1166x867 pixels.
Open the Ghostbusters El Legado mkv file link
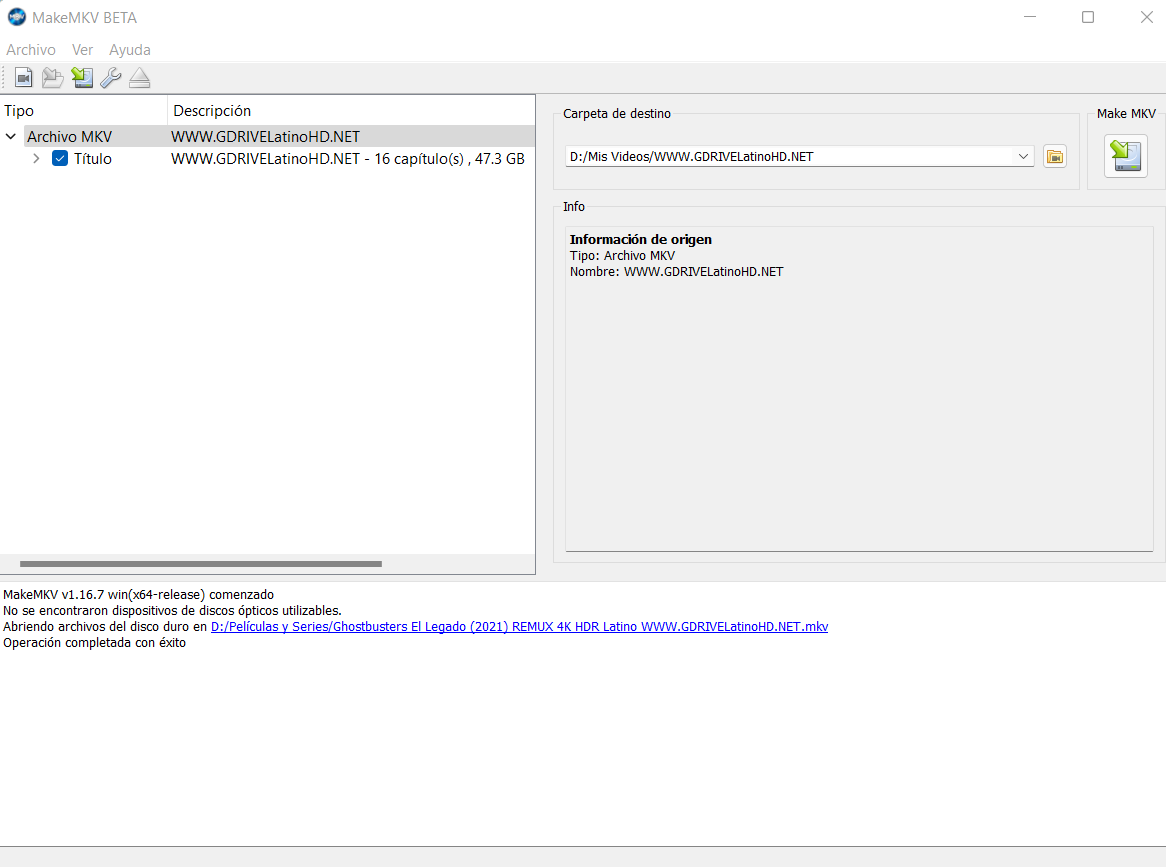tap(519, 626)
